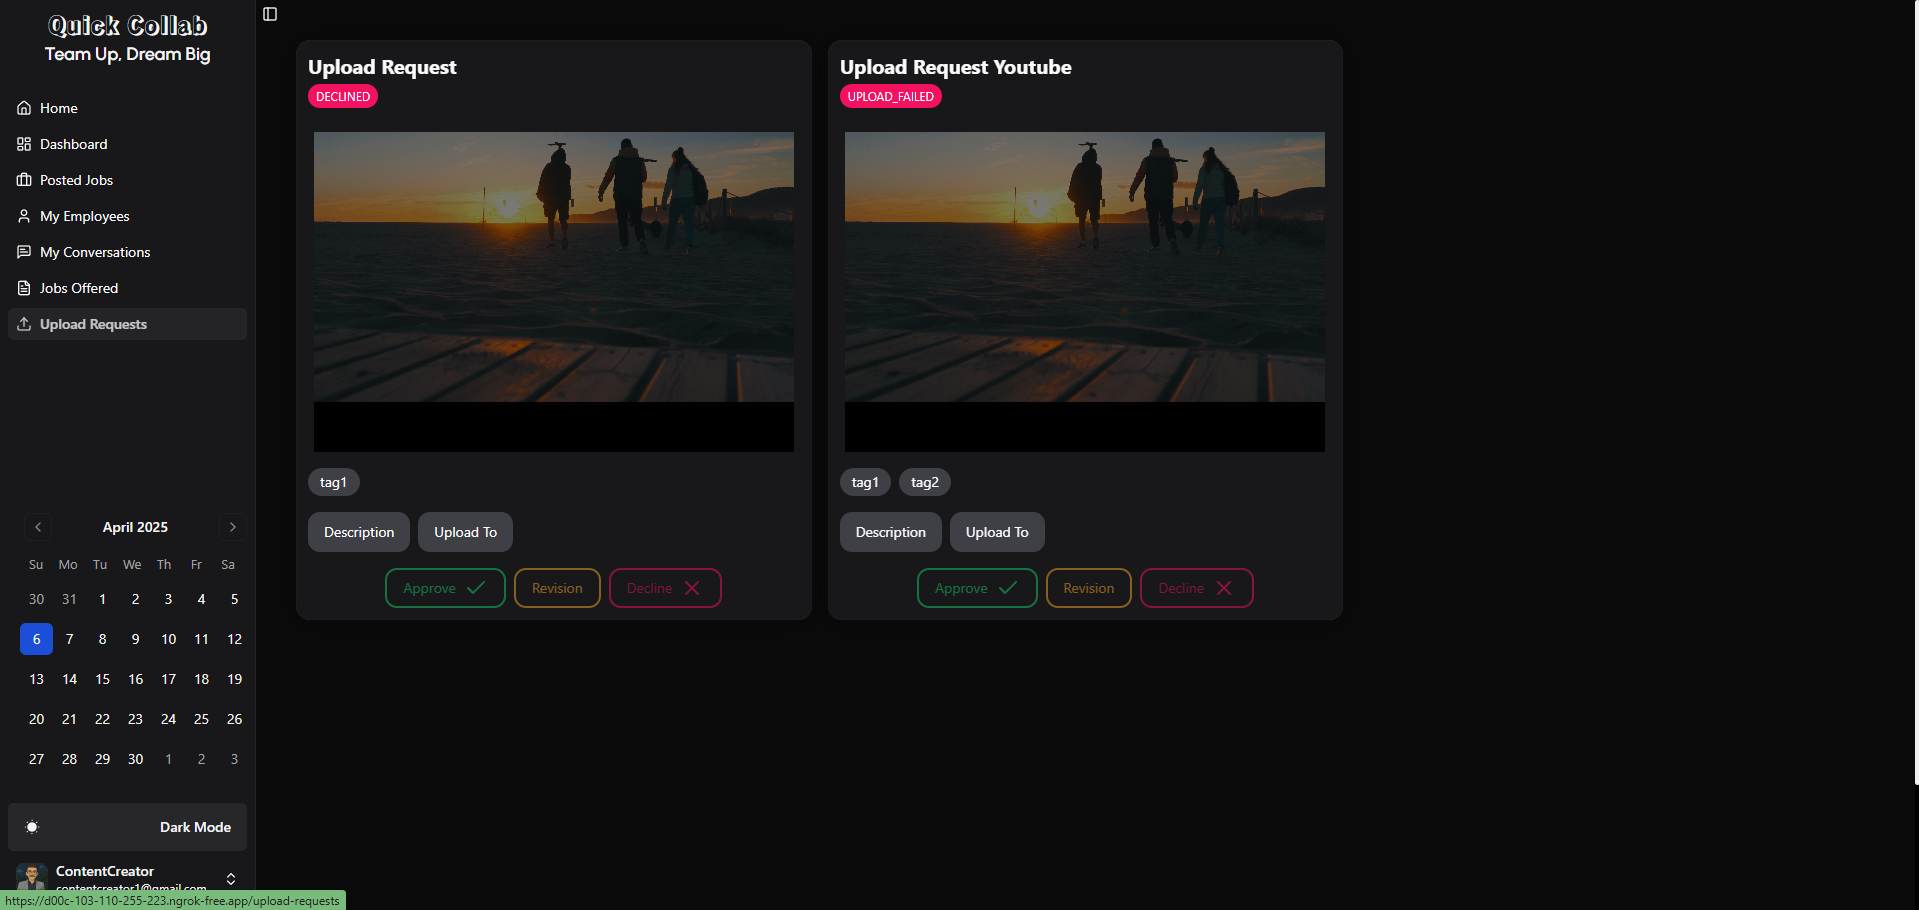Select April 15 on the calendar

point(101,679)
